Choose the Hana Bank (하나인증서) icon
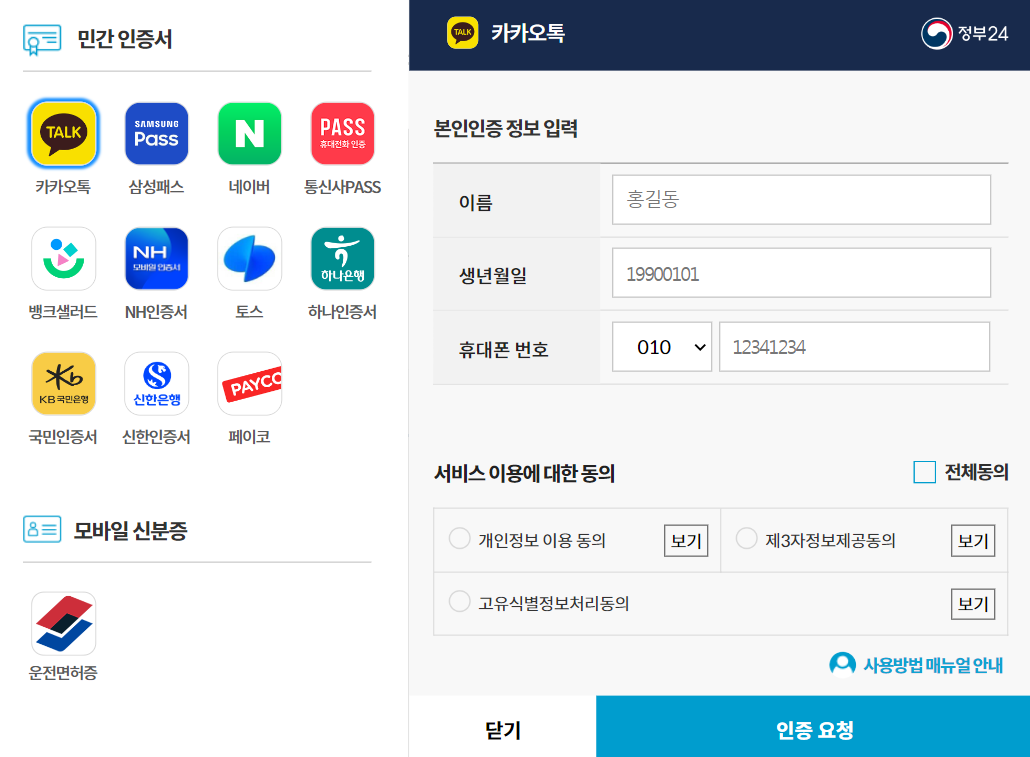Screen dimensions: 1030x757 pyautogui.click(x=342, y=258)
